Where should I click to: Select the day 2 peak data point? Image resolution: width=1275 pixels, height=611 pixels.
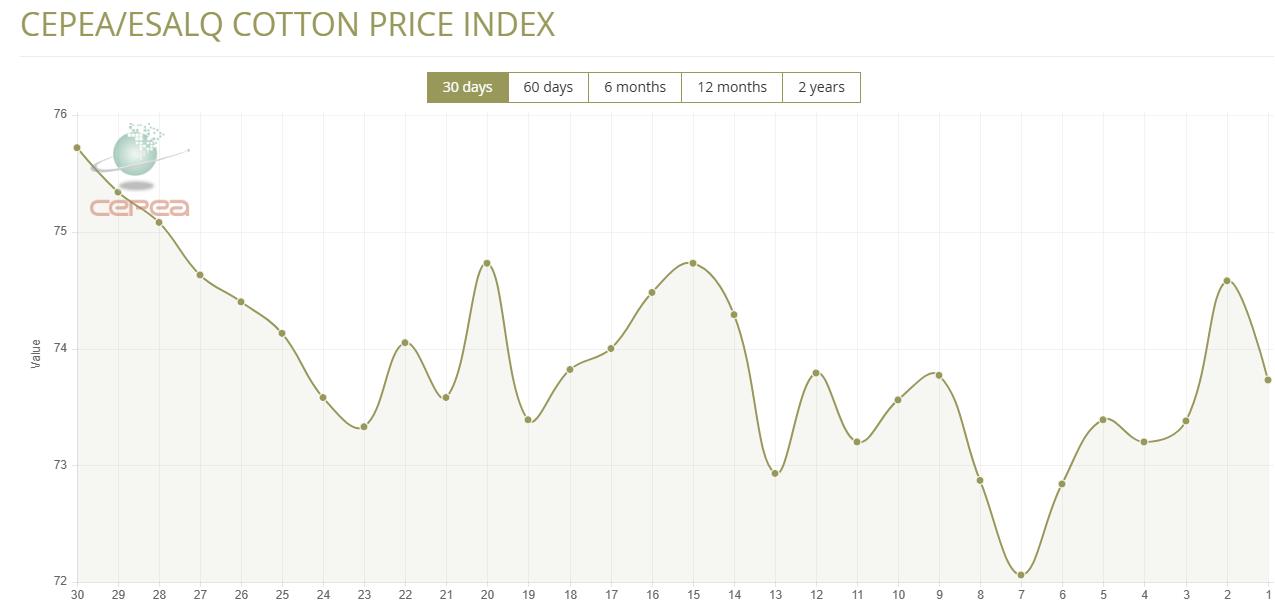(x=1227, y=281)
